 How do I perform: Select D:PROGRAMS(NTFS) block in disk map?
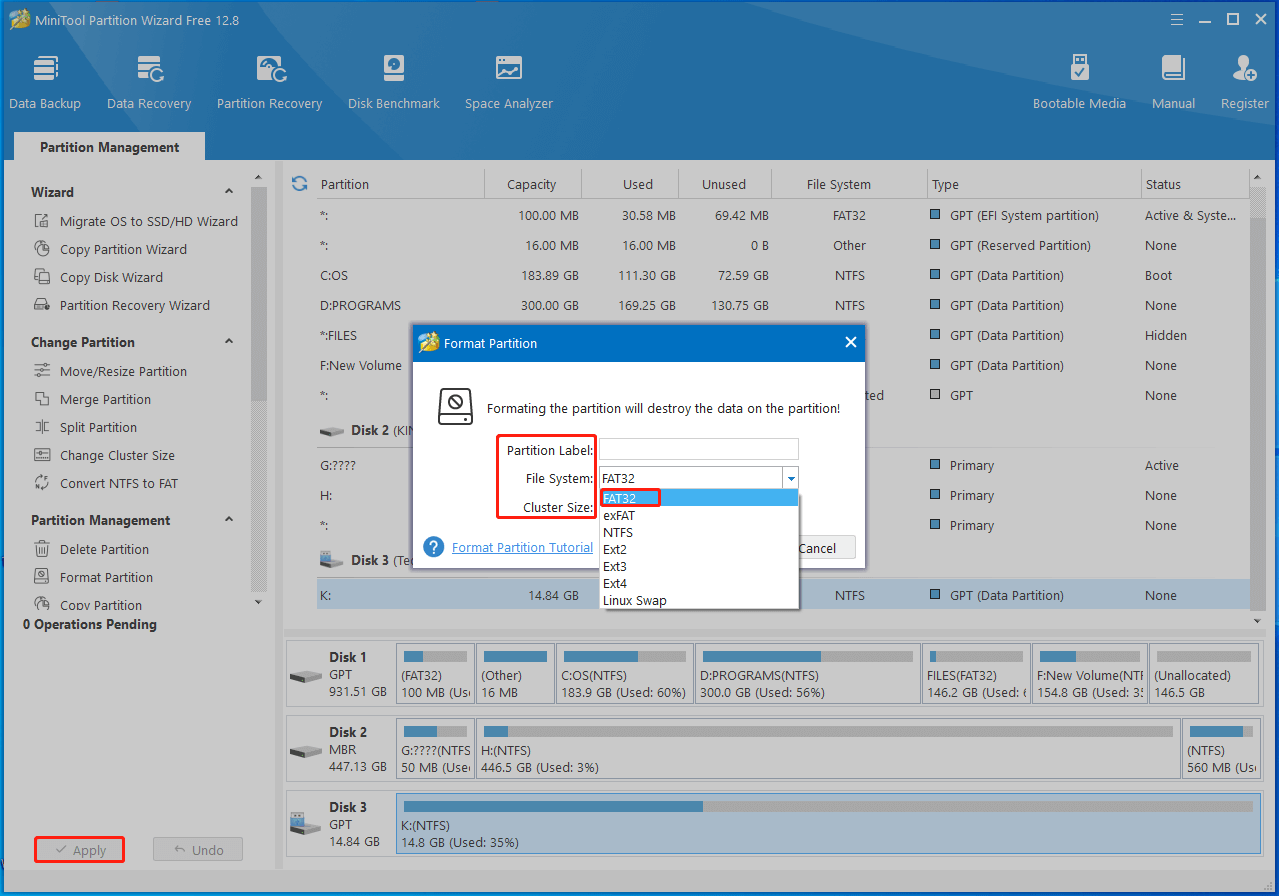807,675
